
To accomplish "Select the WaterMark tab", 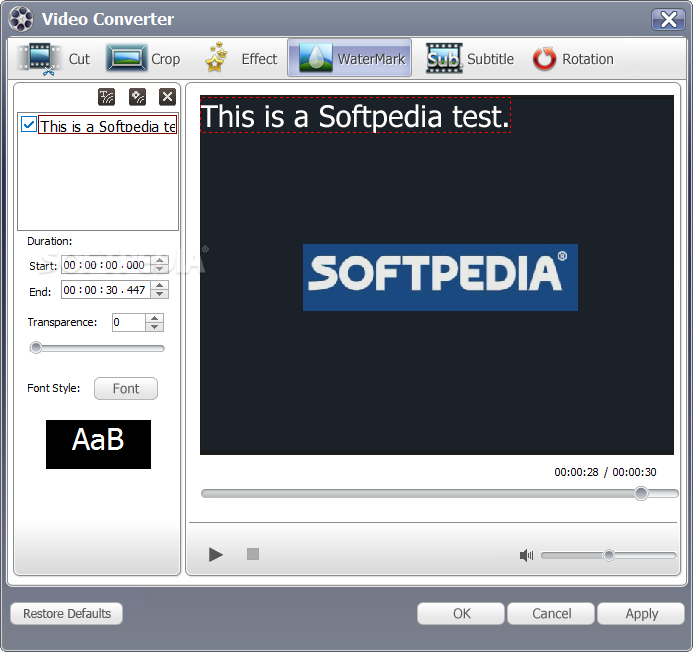I will (350, 58).
